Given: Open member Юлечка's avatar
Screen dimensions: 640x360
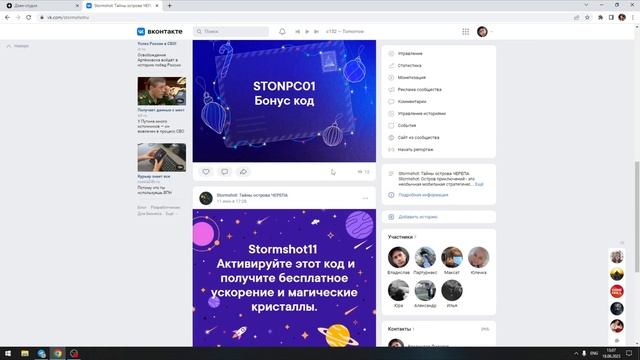Looking at the screenshot, I should [x=478, y=257].
